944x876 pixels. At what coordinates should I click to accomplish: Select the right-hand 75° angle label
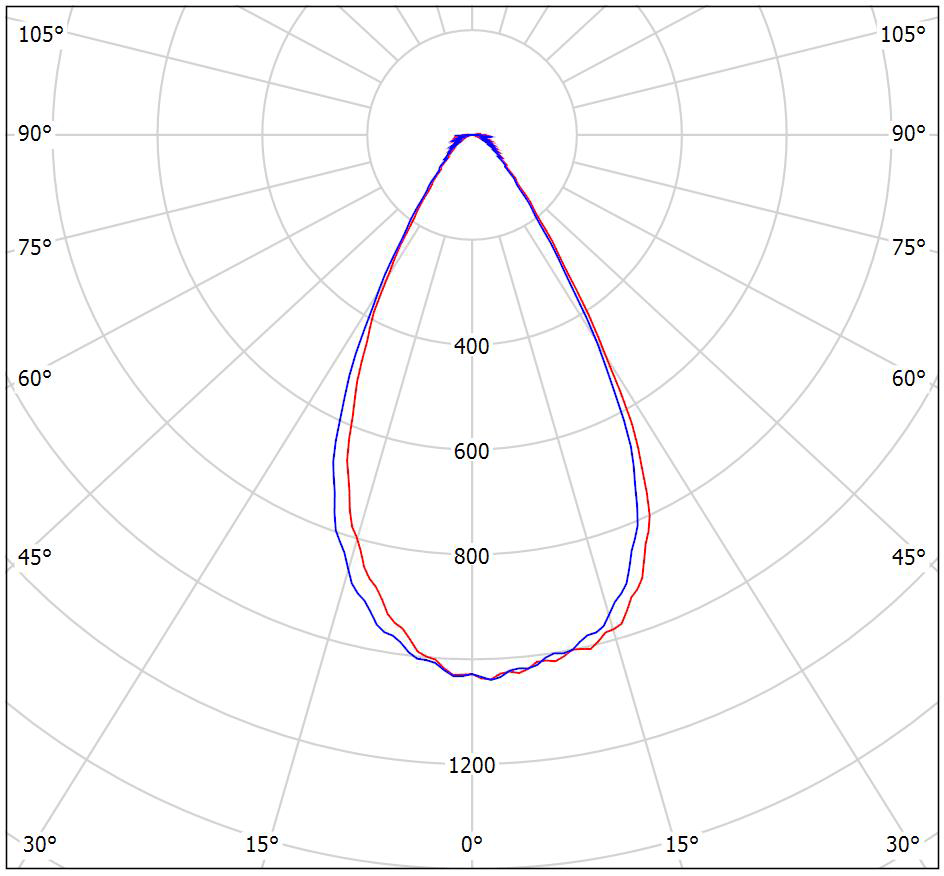pos(909,248)
